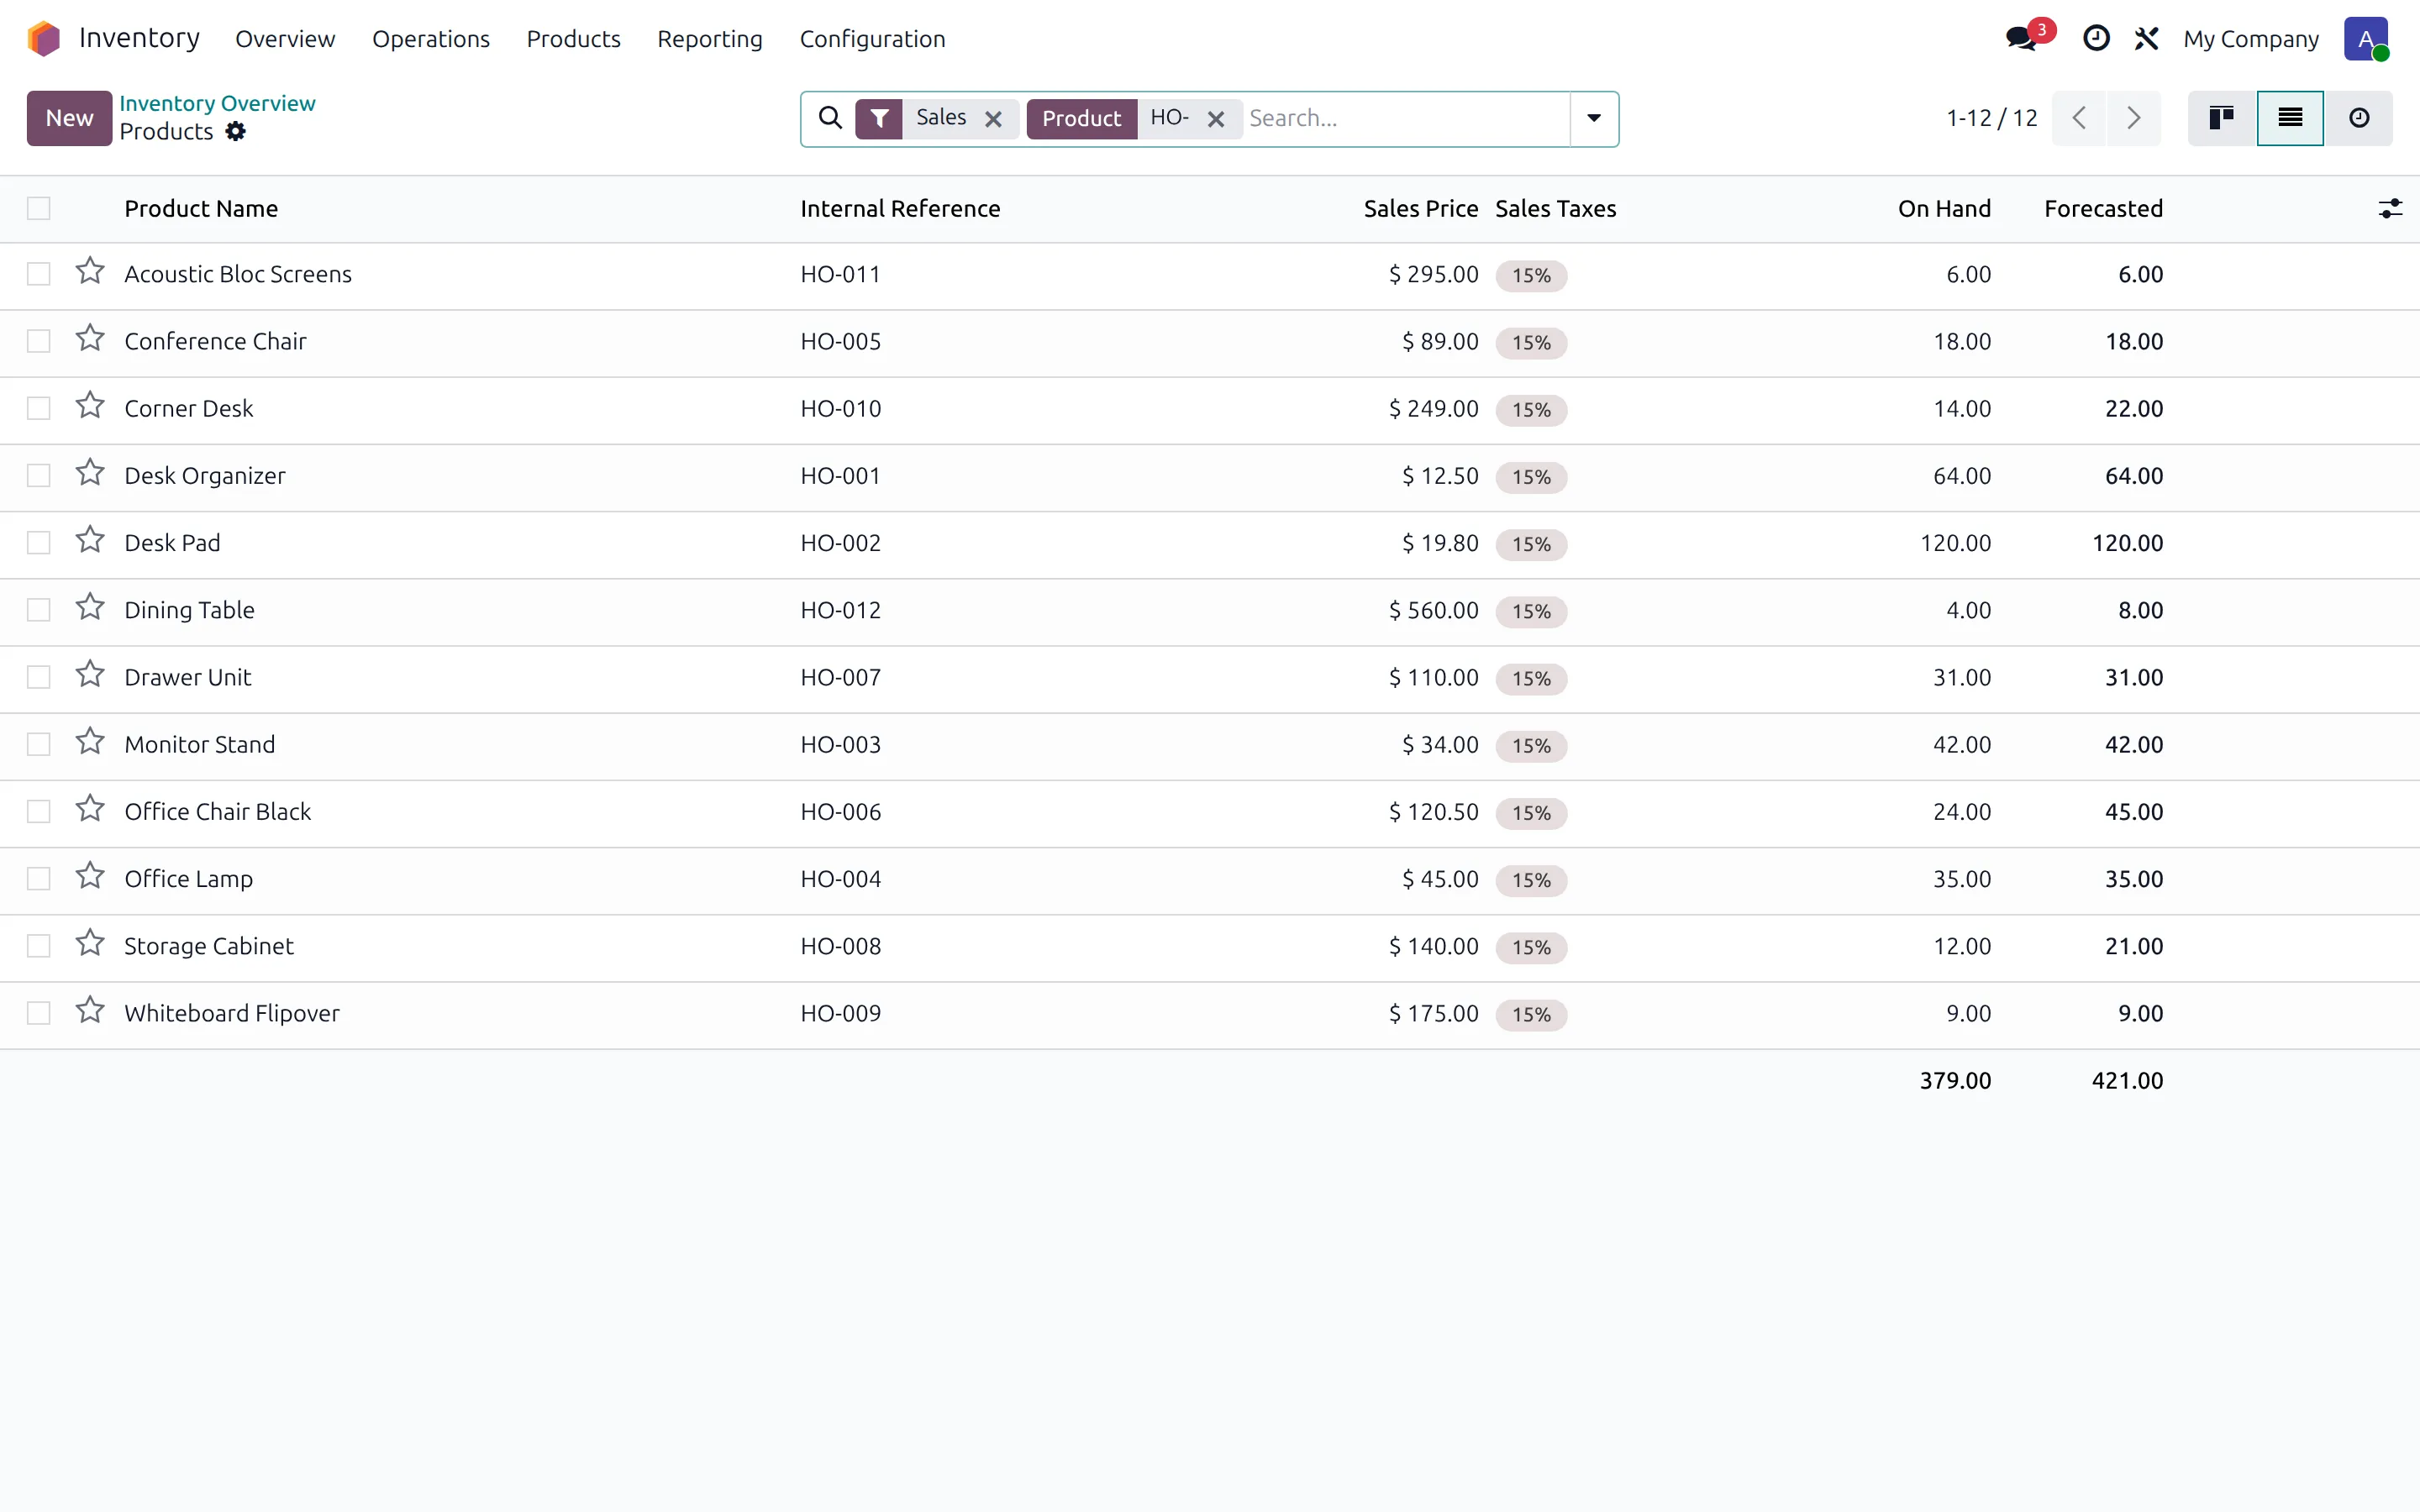
Task: Favorite the Acoustic Bloc Screens product
Action: pos(90,271)
